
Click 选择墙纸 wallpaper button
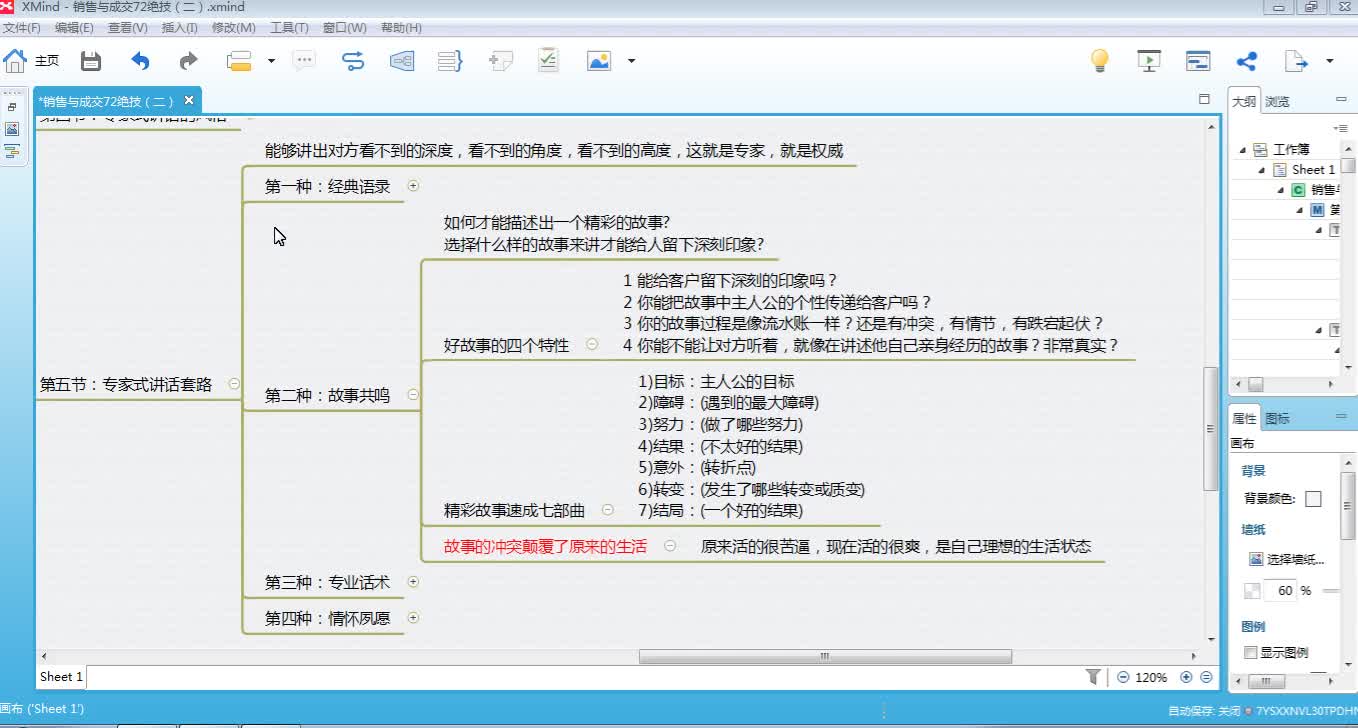pyautogui.click(x=1287, y=559)
